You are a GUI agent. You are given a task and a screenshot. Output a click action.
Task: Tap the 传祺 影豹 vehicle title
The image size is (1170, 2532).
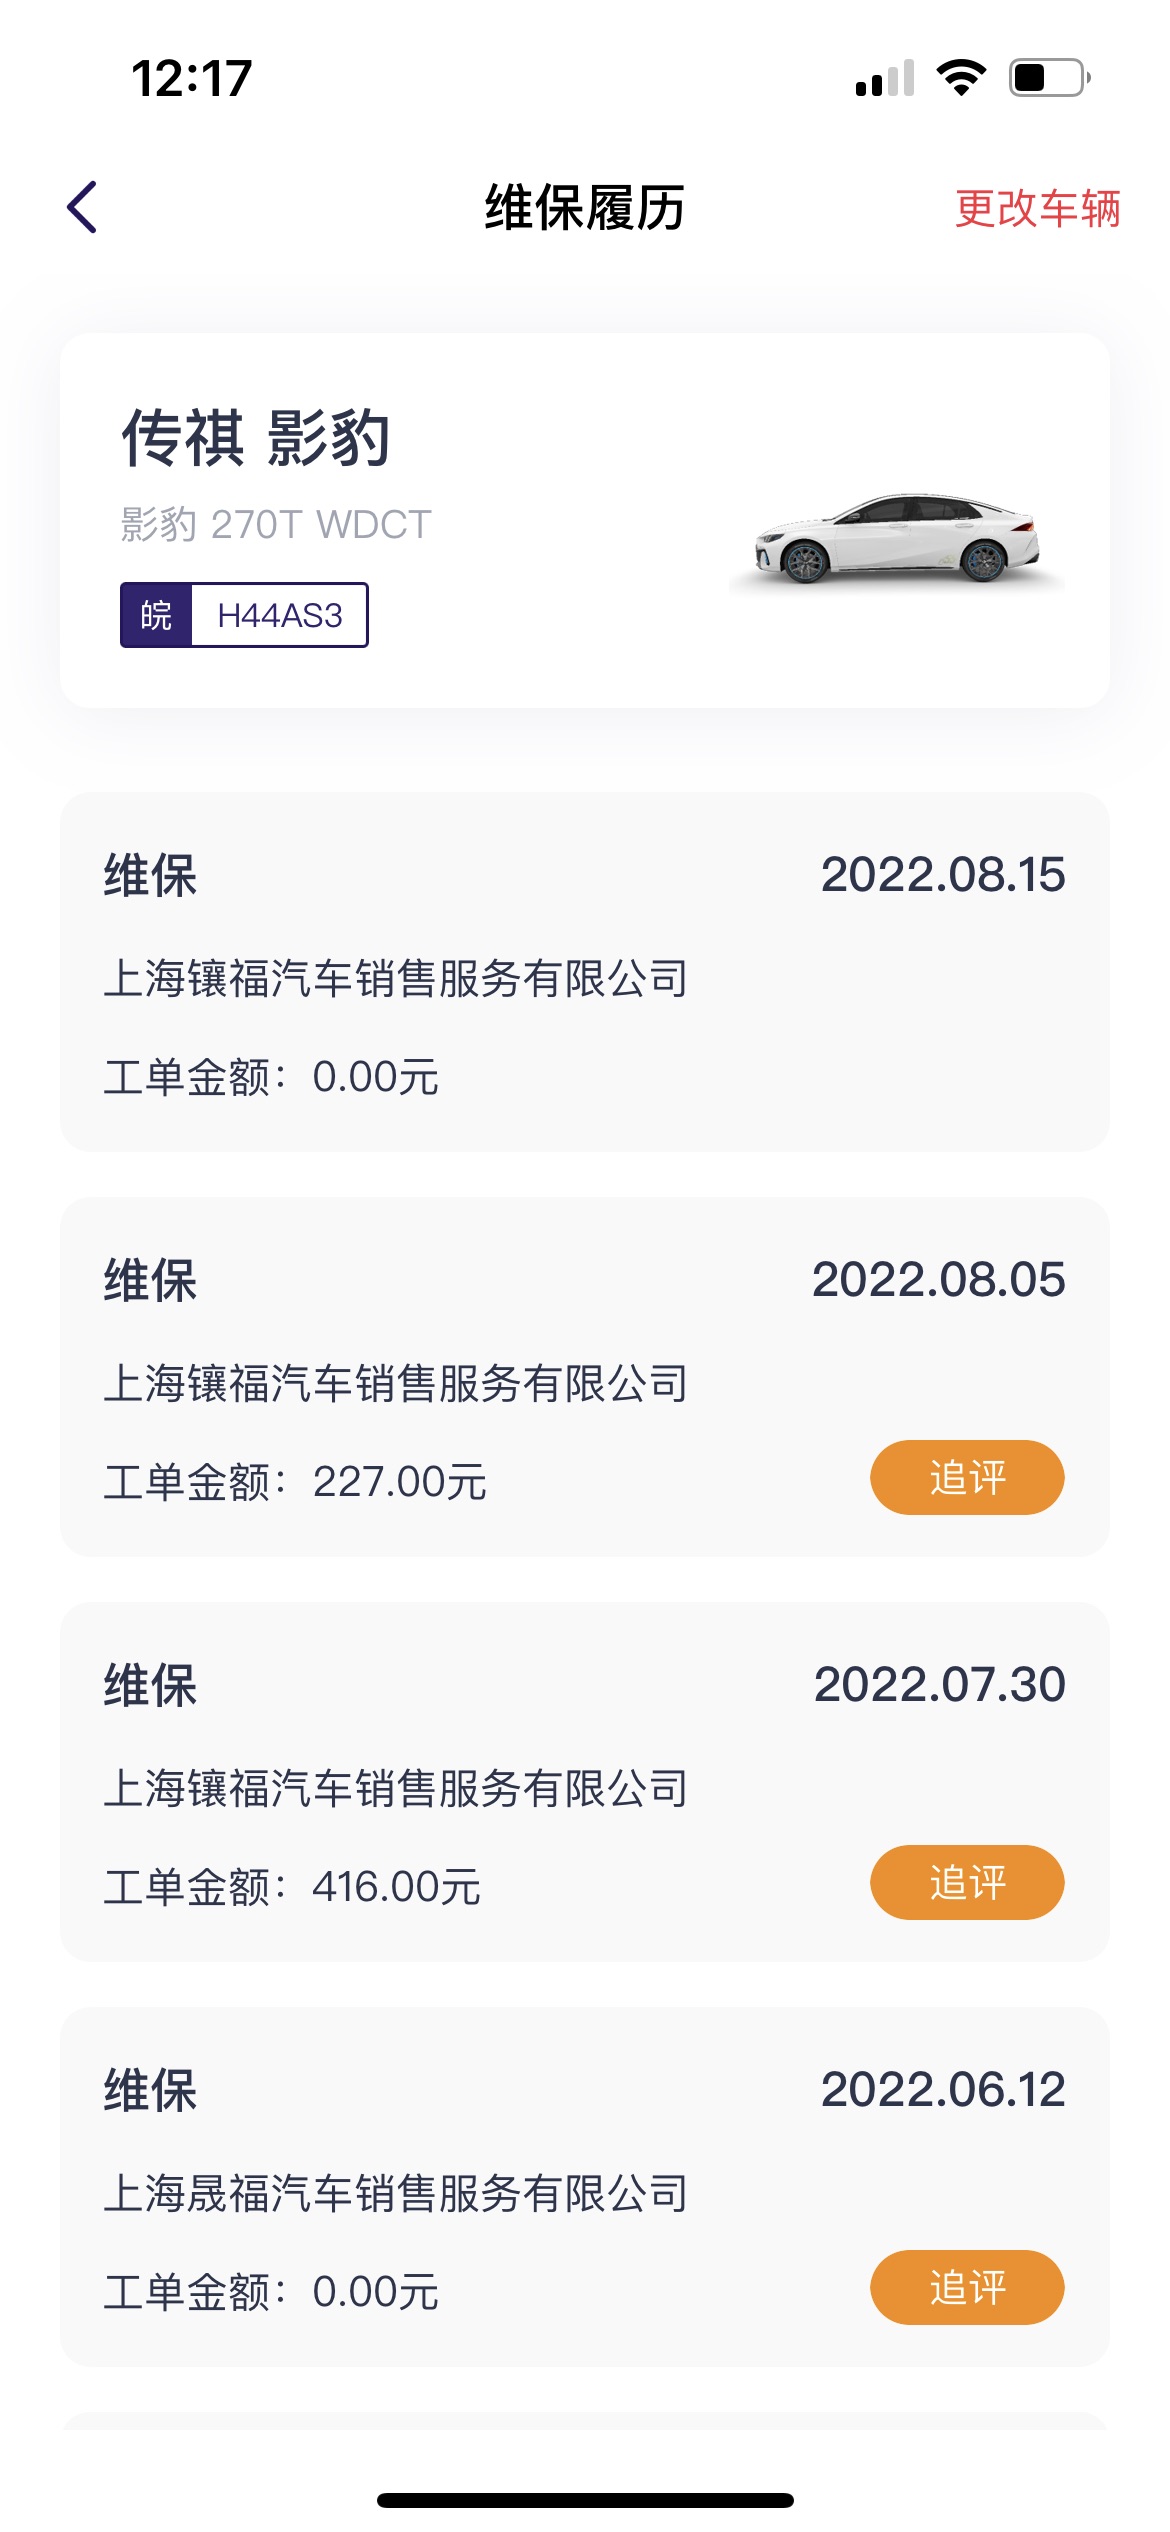(256, 438)
